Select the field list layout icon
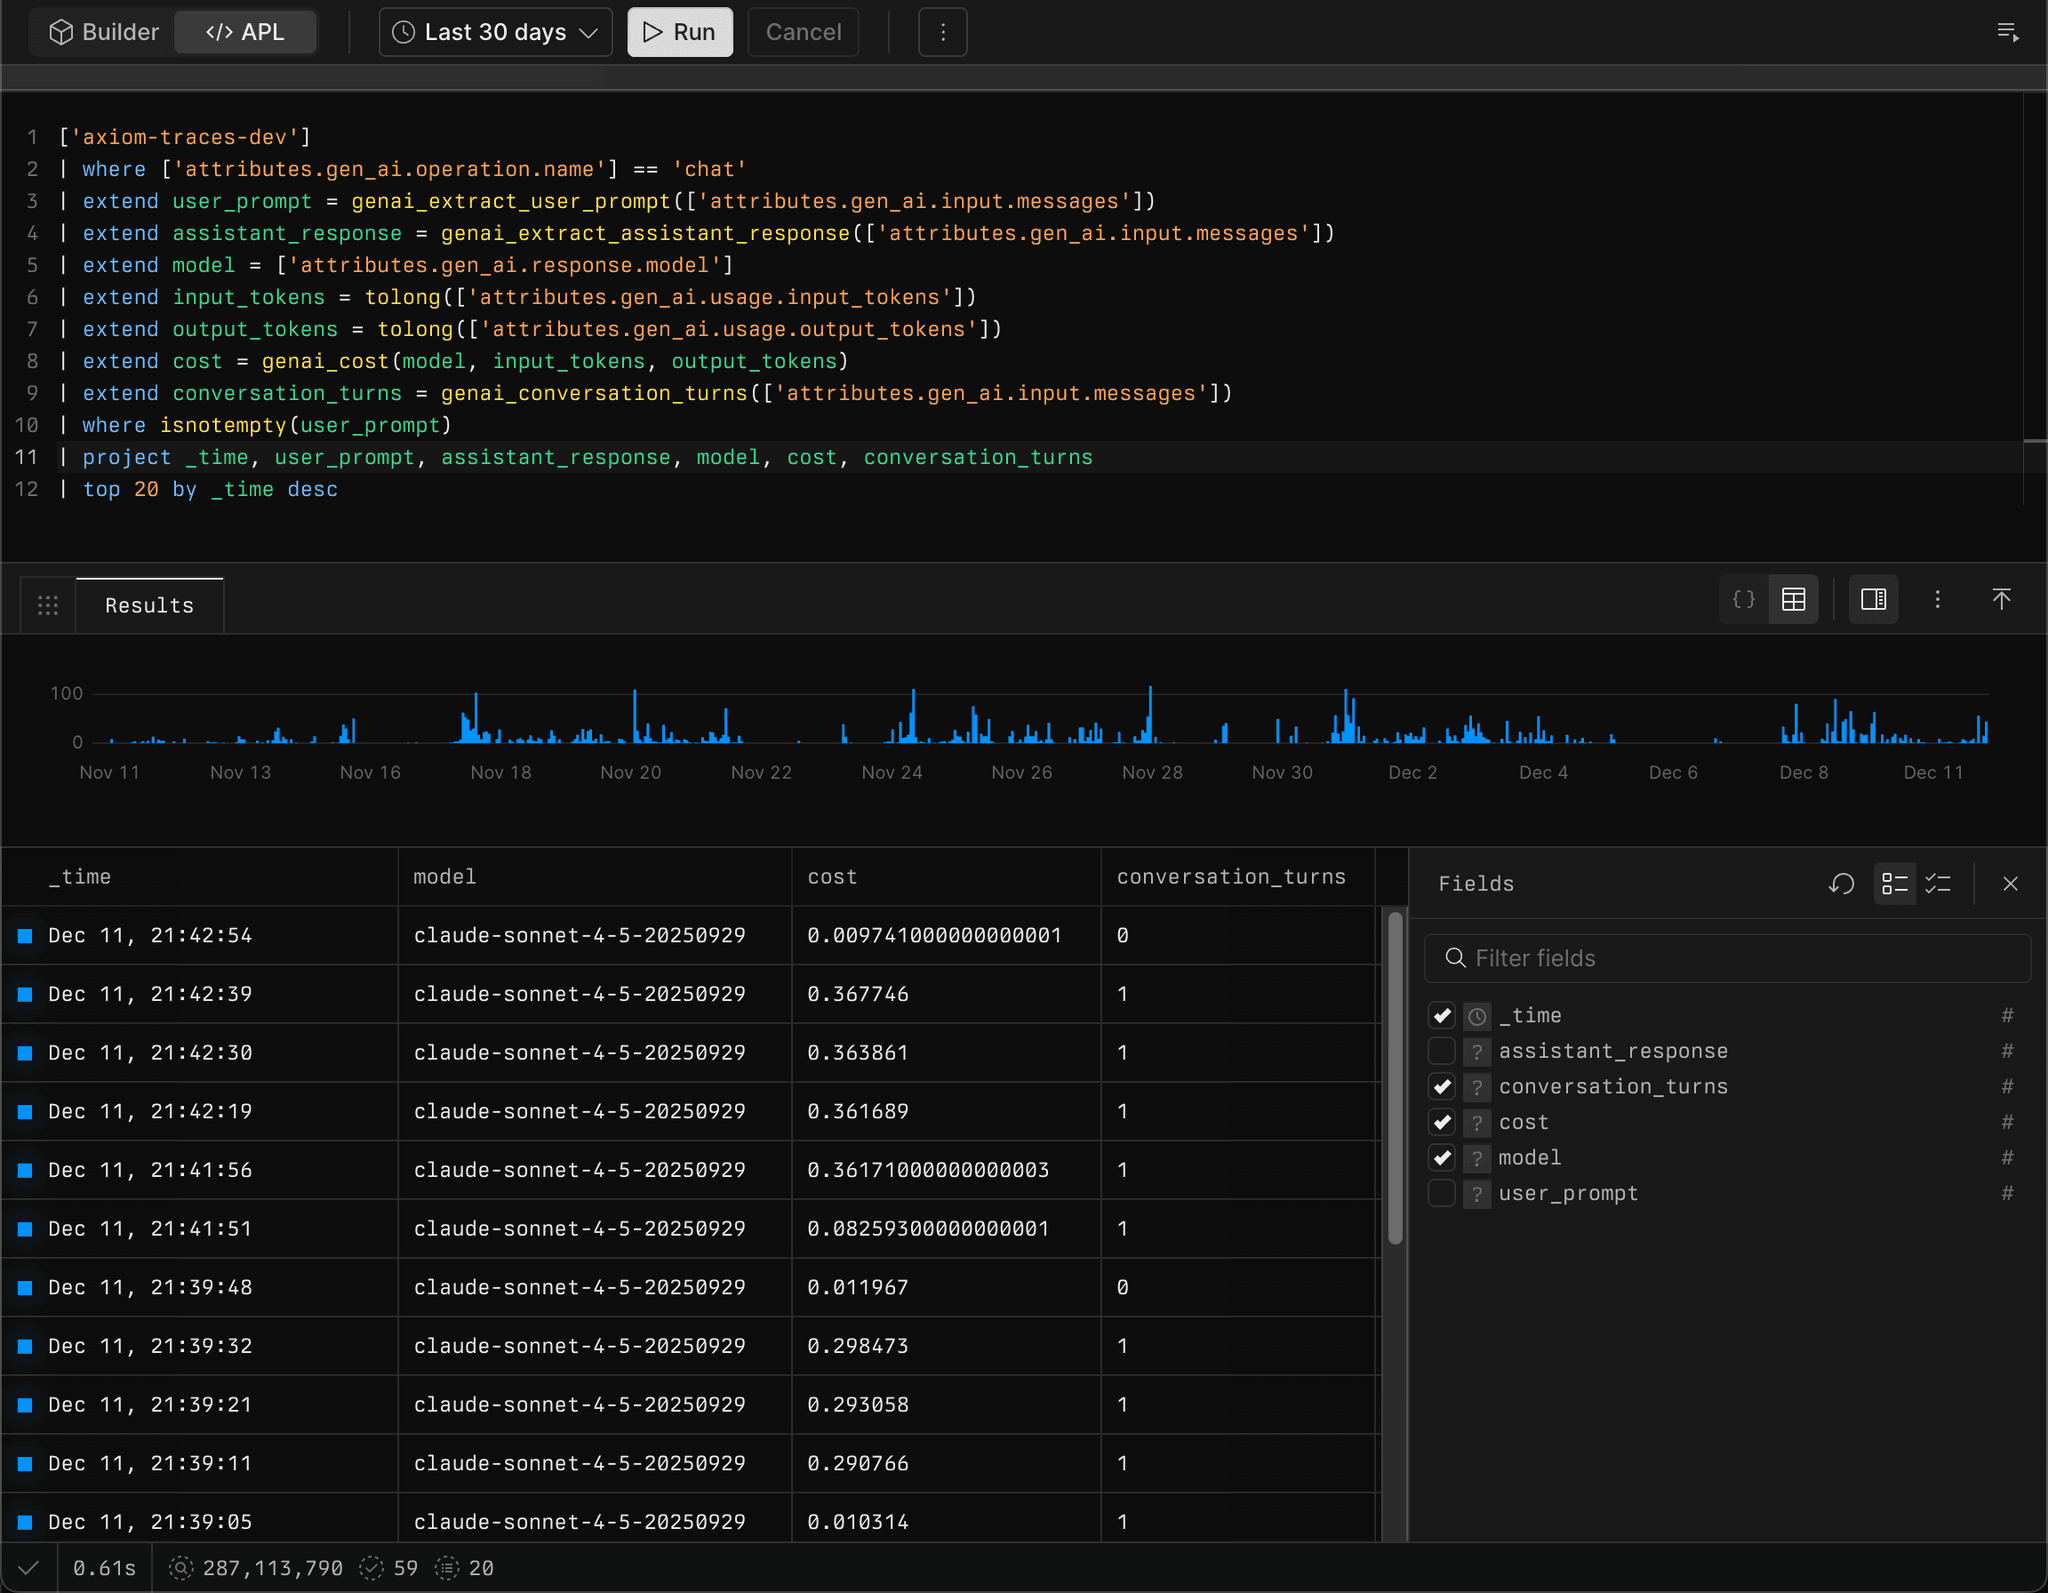Screen dimensions: 2048x1593 (1893, 884)
